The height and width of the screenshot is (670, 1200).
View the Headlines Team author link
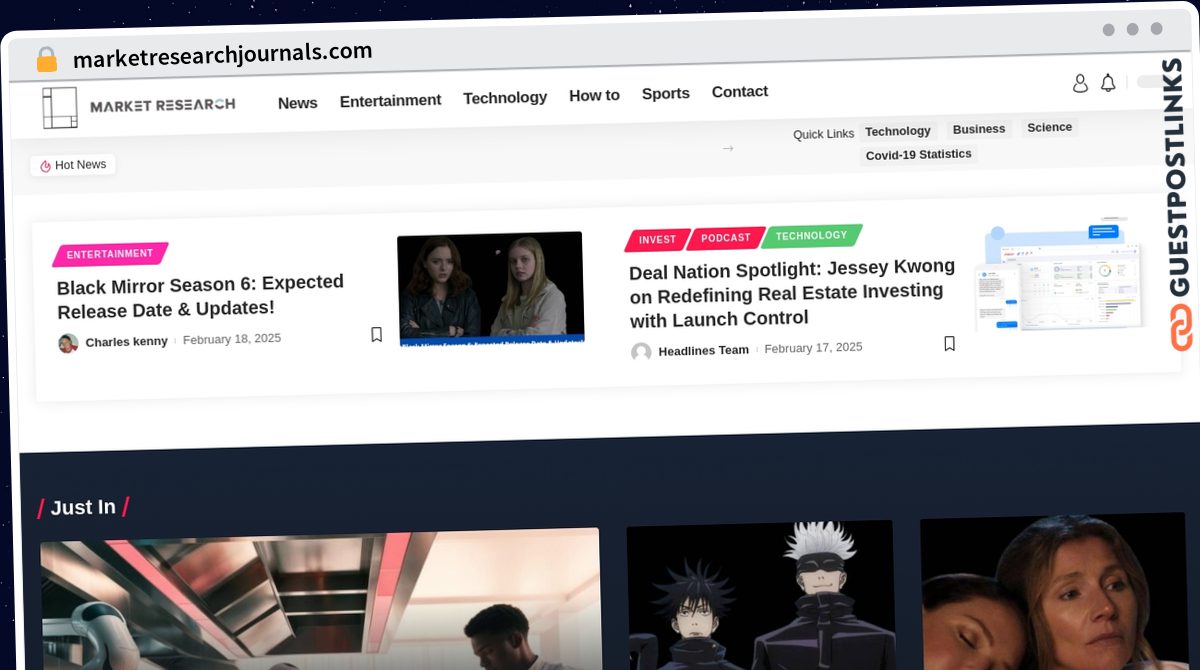pyautogui.click(x=703, y=351)
